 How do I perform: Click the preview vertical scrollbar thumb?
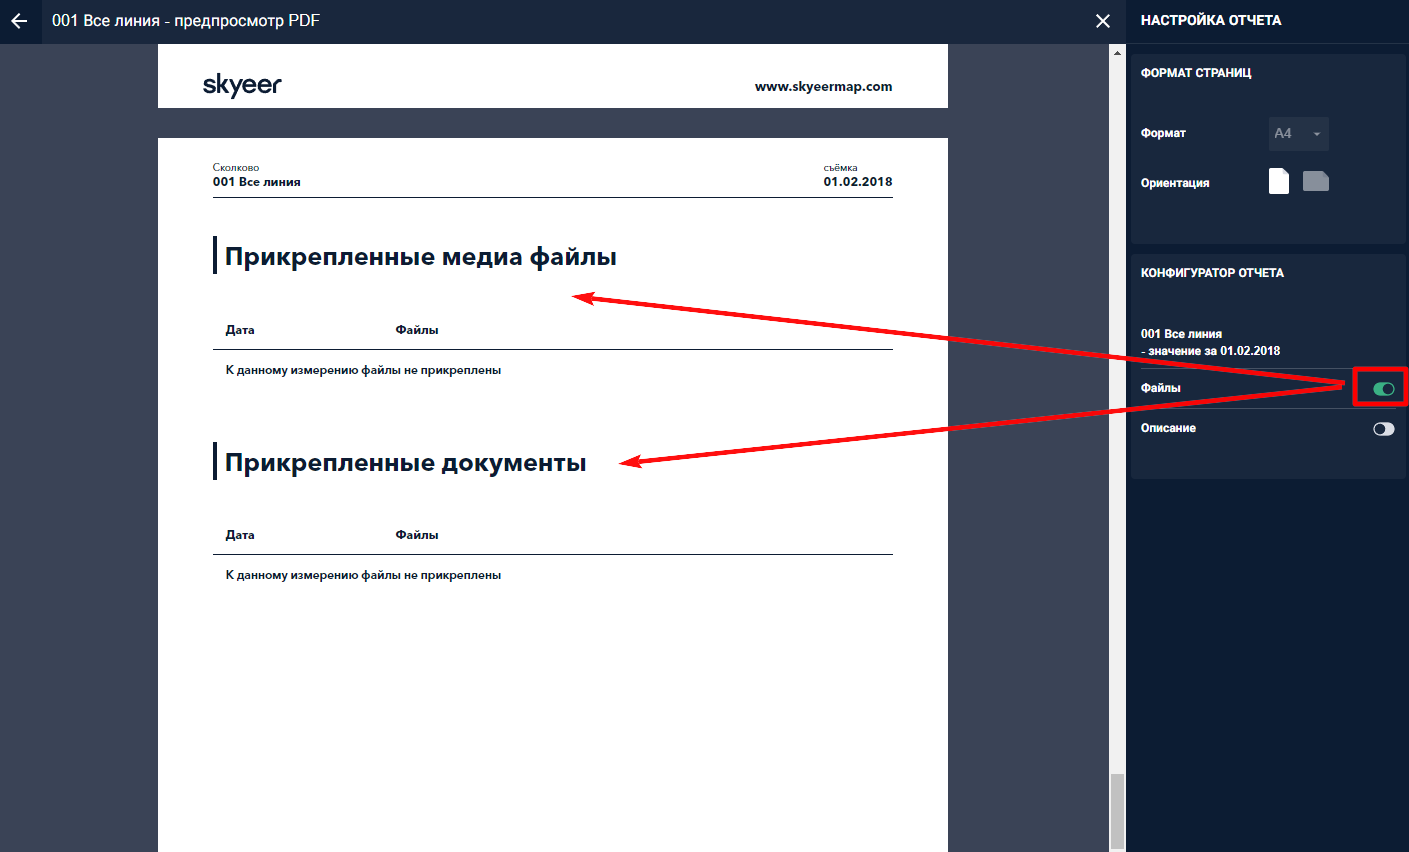pyautogui.click(x=1117, y=810)
